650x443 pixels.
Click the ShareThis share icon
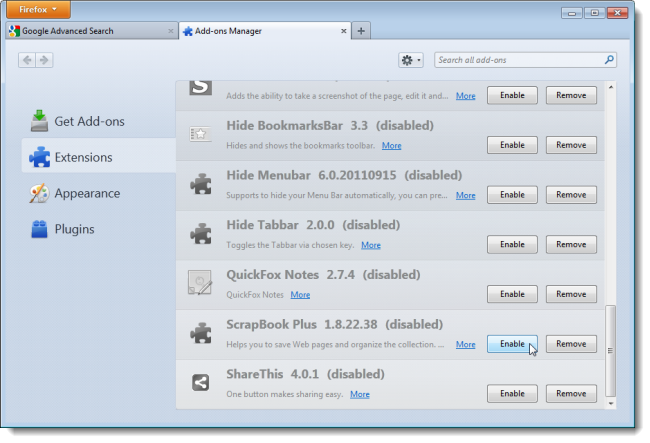point(201,382)
